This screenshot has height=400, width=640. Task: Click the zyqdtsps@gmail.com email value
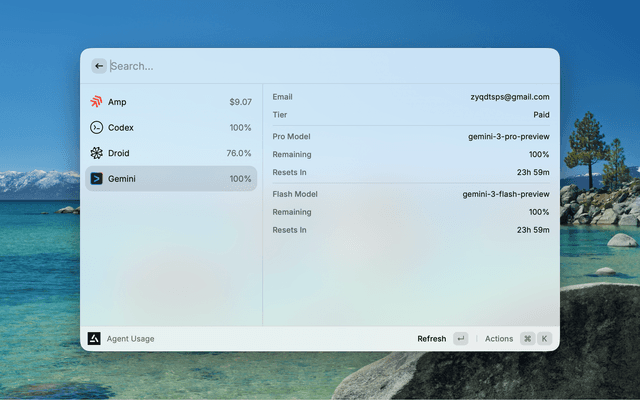[510, 97]
